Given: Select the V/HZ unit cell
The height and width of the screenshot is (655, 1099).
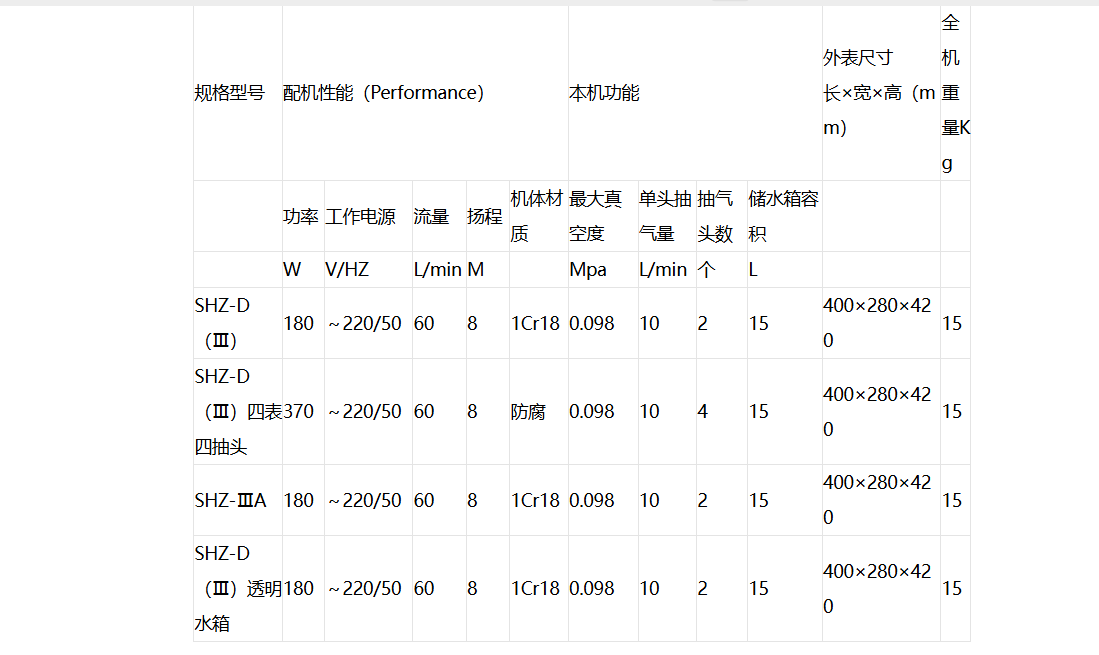Looking at the screenshot, I should [347, 270].
